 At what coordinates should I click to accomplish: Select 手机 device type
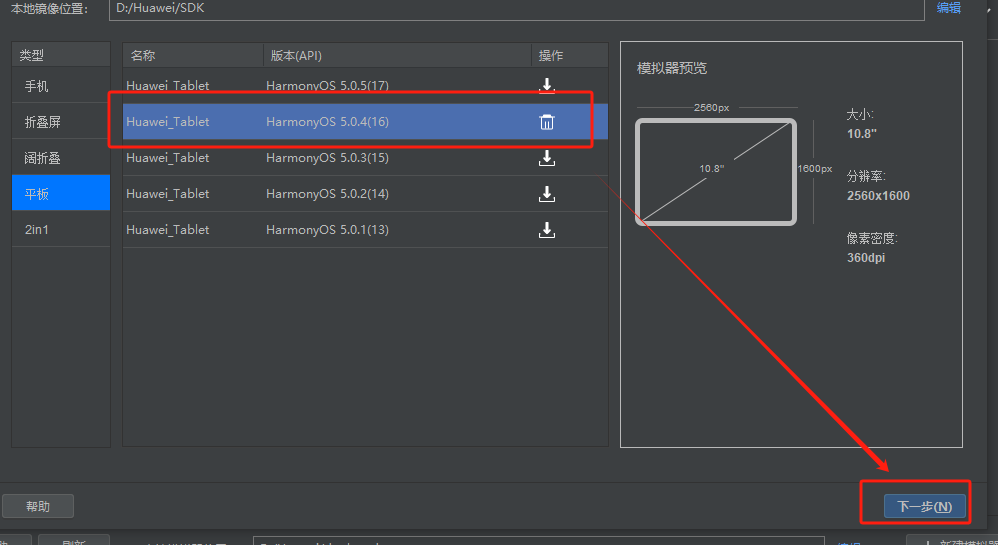point(60,86)
